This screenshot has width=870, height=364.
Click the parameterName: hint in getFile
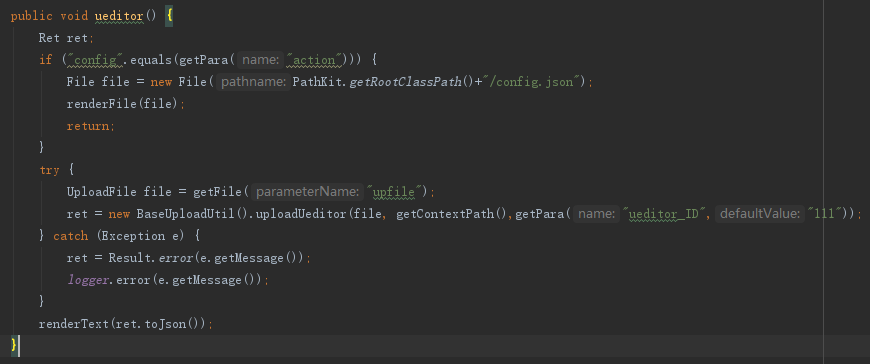coord(308,192)
